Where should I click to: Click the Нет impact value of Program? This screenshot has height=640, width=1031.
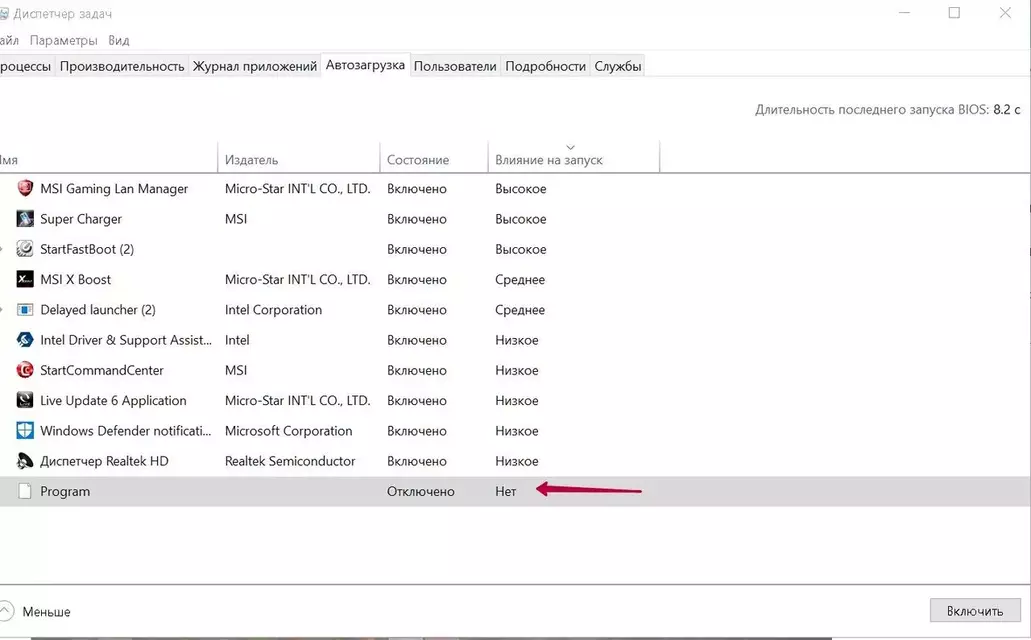[x=506, y=491]
